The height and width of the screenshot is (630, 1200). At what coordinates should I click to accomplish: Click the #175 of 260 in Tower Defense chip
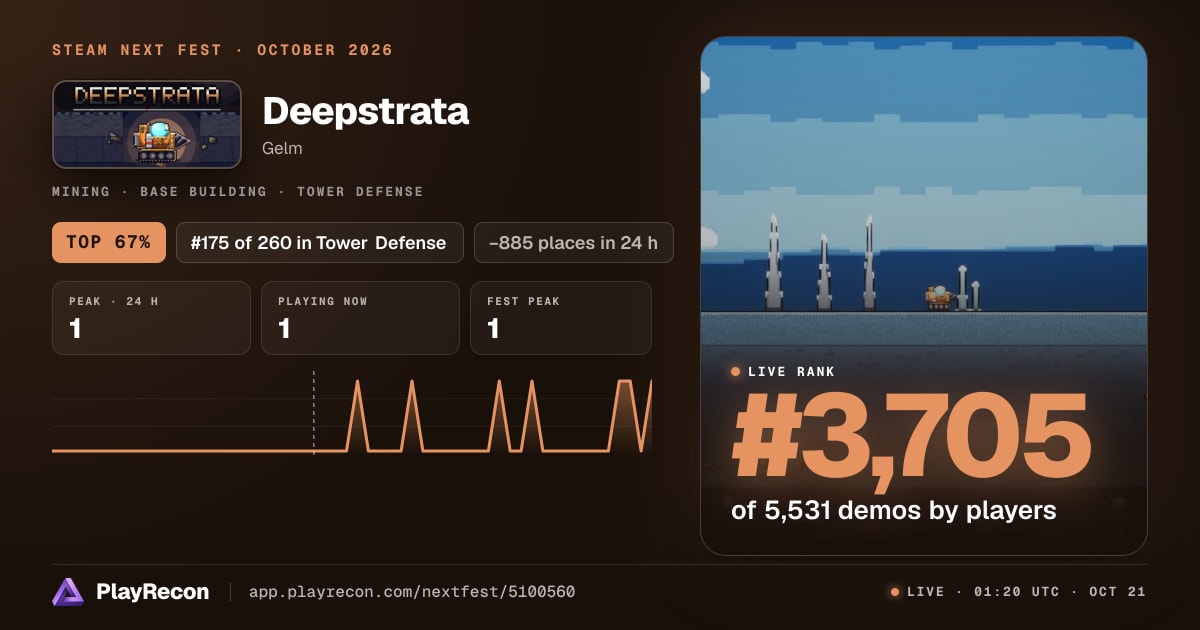point(320,242)
